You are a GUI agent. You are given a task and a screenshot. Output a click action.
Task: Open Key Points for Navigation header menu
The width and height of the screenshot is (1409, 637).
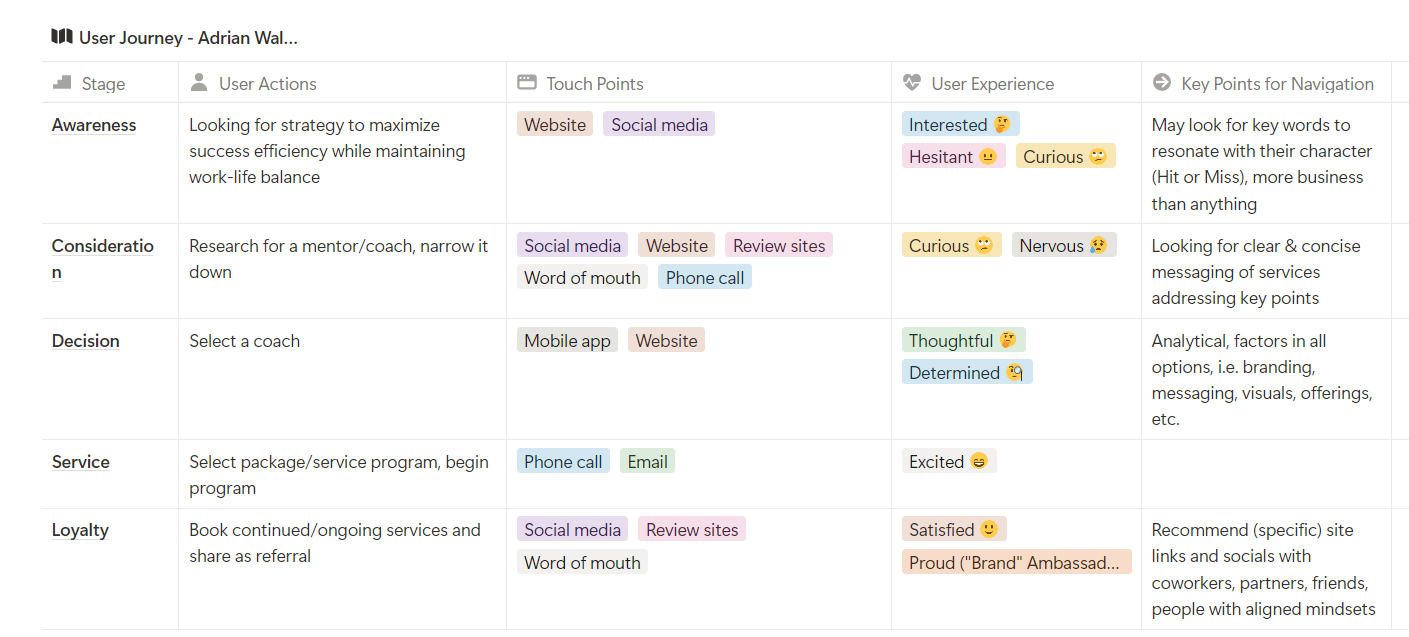pos(1266,83)
